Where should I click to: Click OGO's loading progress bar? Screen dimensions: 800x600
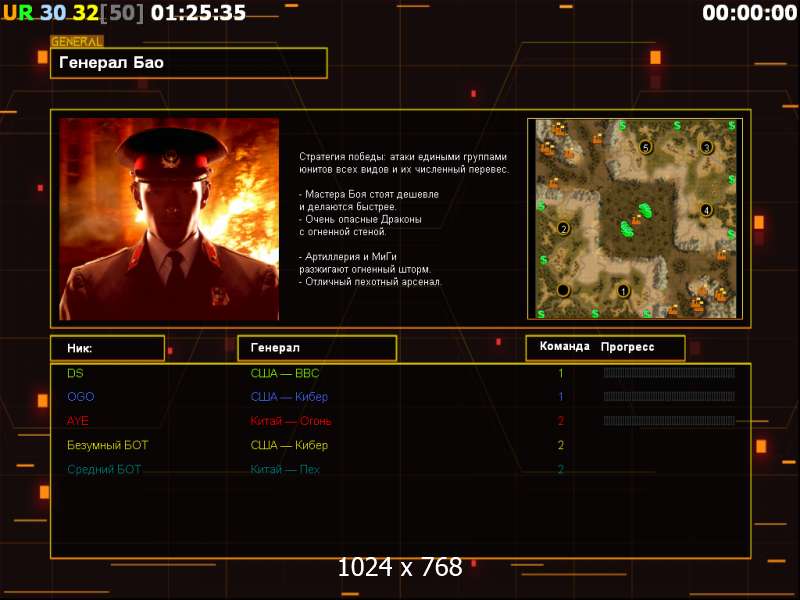tap(669, 396)
